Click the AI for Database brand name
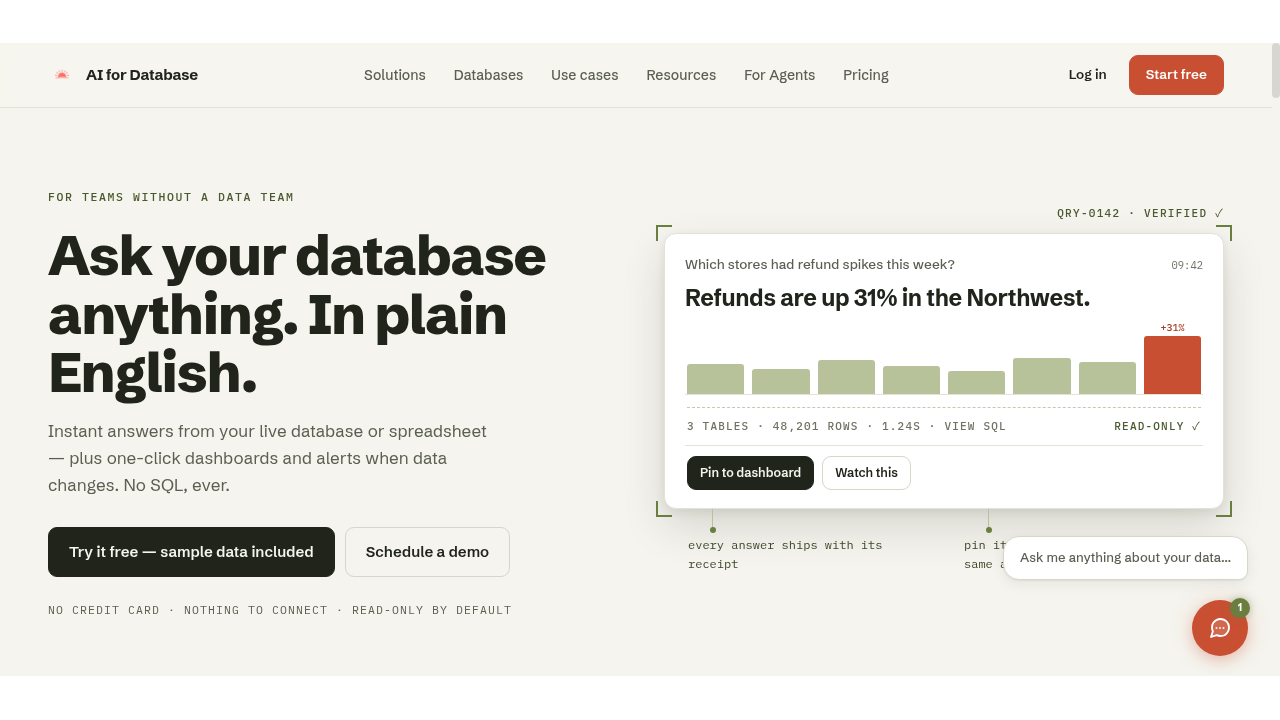The image size is (1280, 720). [x=142, y=75]
